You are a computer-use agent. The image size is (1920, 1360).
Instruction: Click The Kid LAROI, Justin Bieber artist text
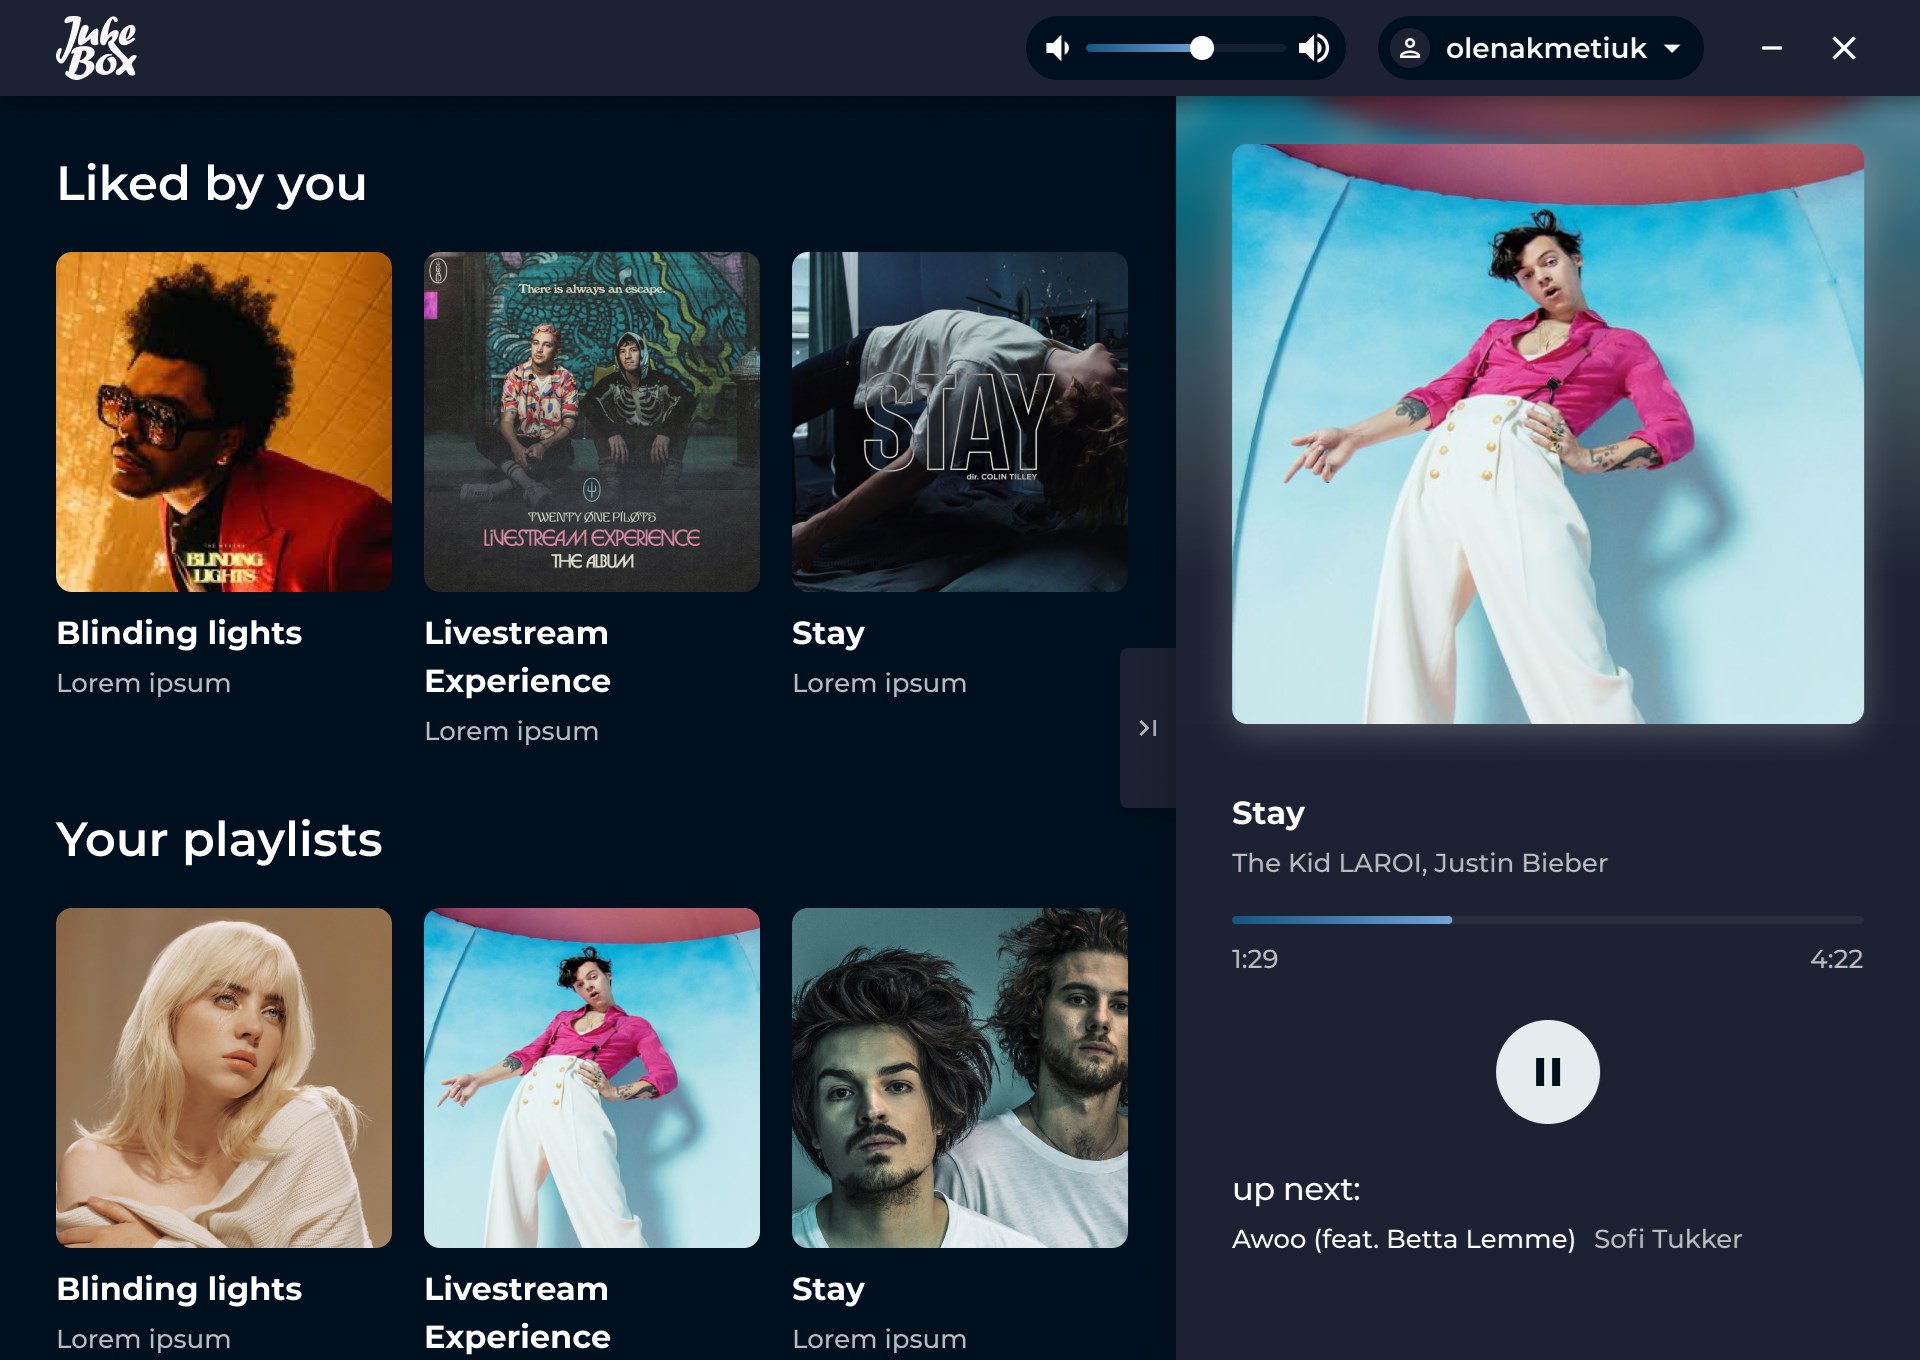pyautogui.click(x=1419, y=863)
